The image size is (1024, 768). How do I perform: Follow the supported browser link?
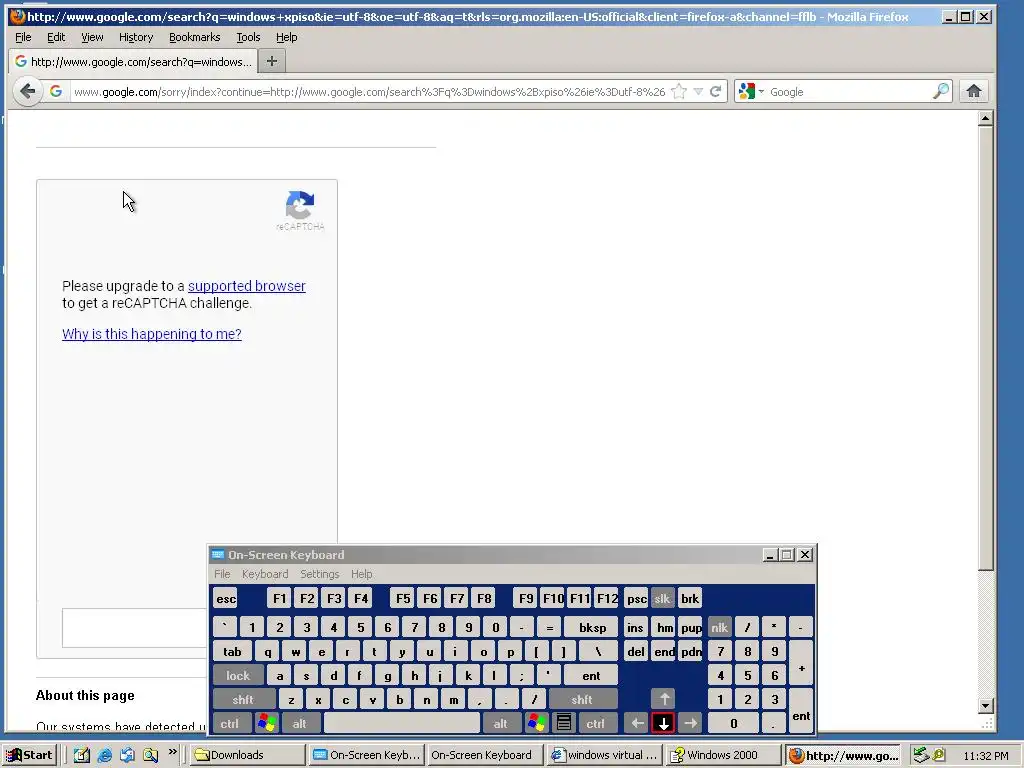(247, 286)
